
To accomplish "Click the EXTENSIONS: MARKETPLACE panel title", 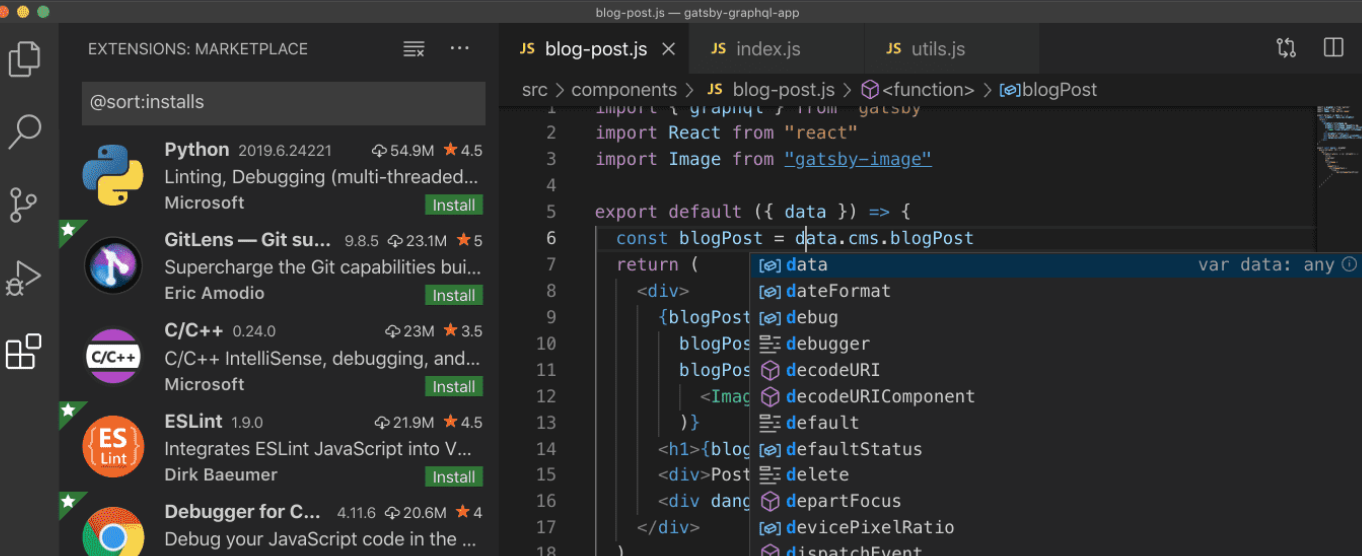I will [198, 49].
